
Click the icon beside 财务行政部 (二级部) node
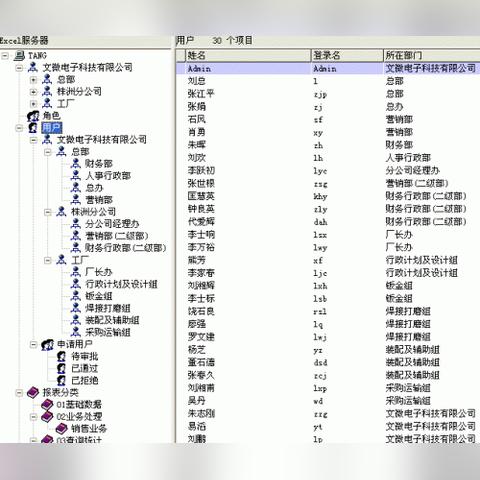click(76, 248)
